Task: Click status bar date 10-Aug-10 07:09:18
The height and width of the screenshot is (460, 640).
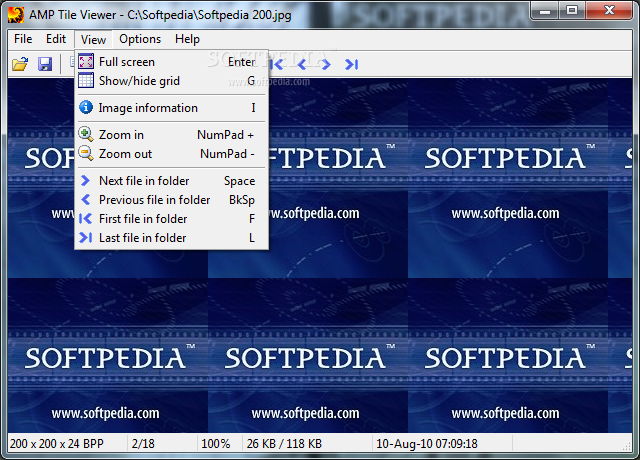Action: (x=427, y=444)
